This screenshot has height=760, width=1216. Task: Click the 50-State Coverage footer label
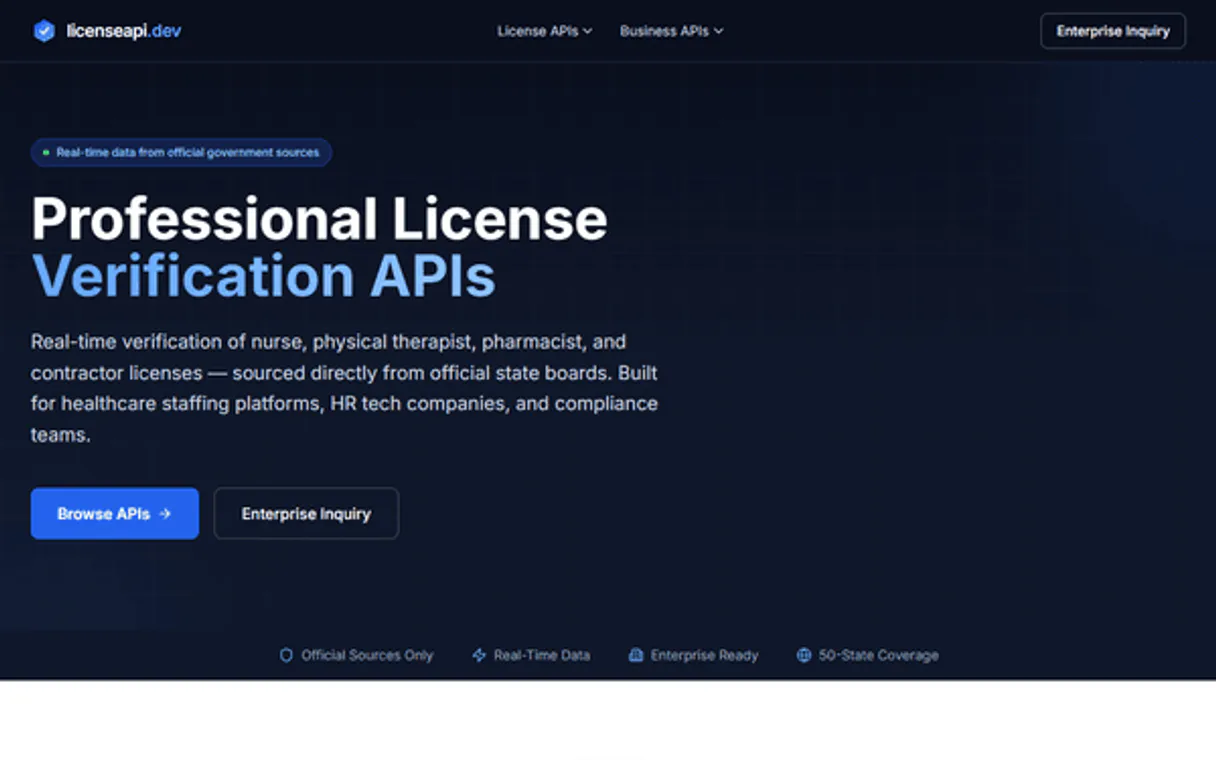click(x=878, y=655)
